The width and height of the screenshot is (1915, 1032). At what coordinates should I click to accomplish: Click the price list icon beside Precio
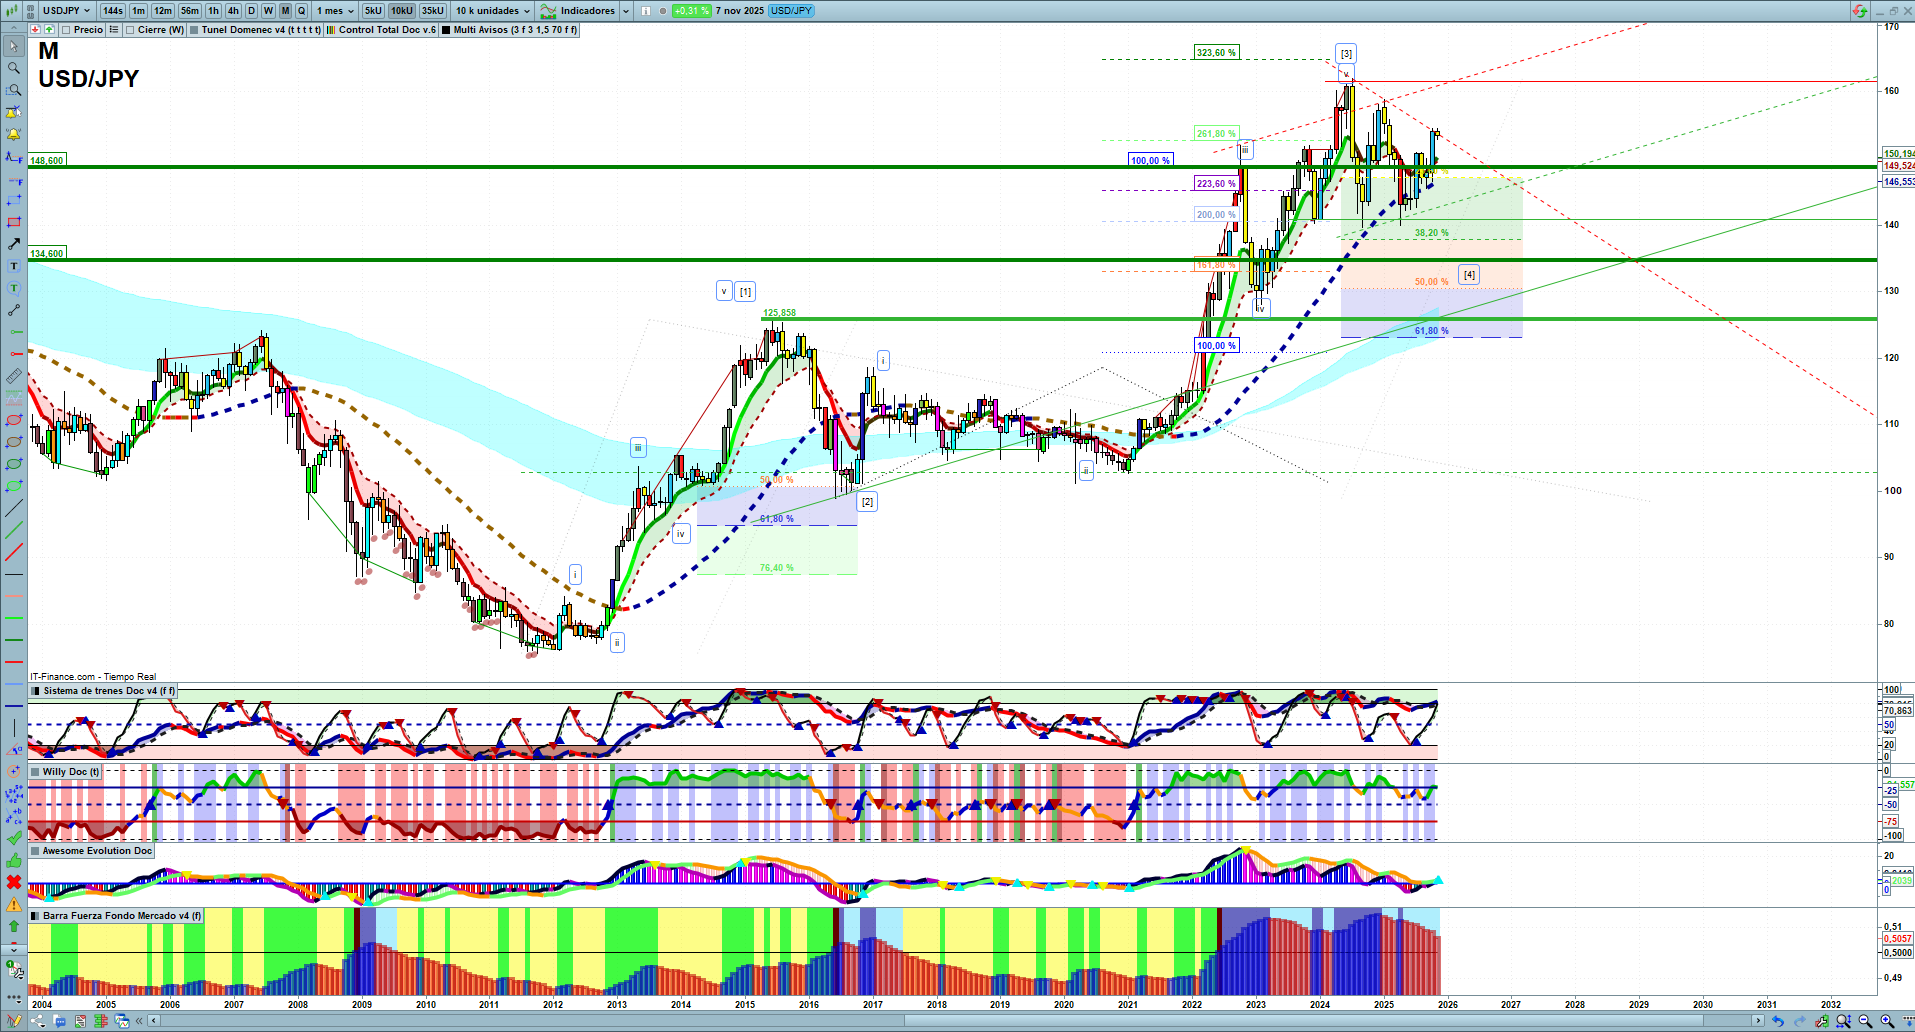114,30
